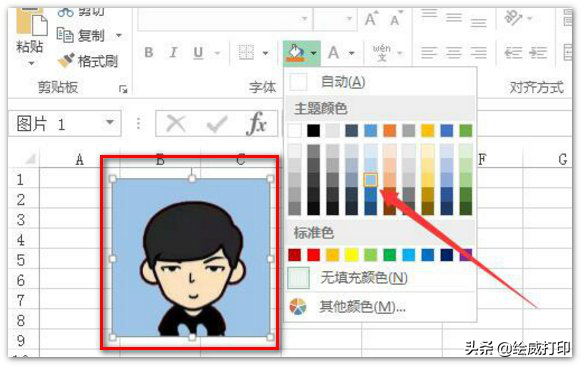The width and height of the screenshot is (581, 366).
Task: Open More Colors (其他颜色)
Action: tap(379, 307)
